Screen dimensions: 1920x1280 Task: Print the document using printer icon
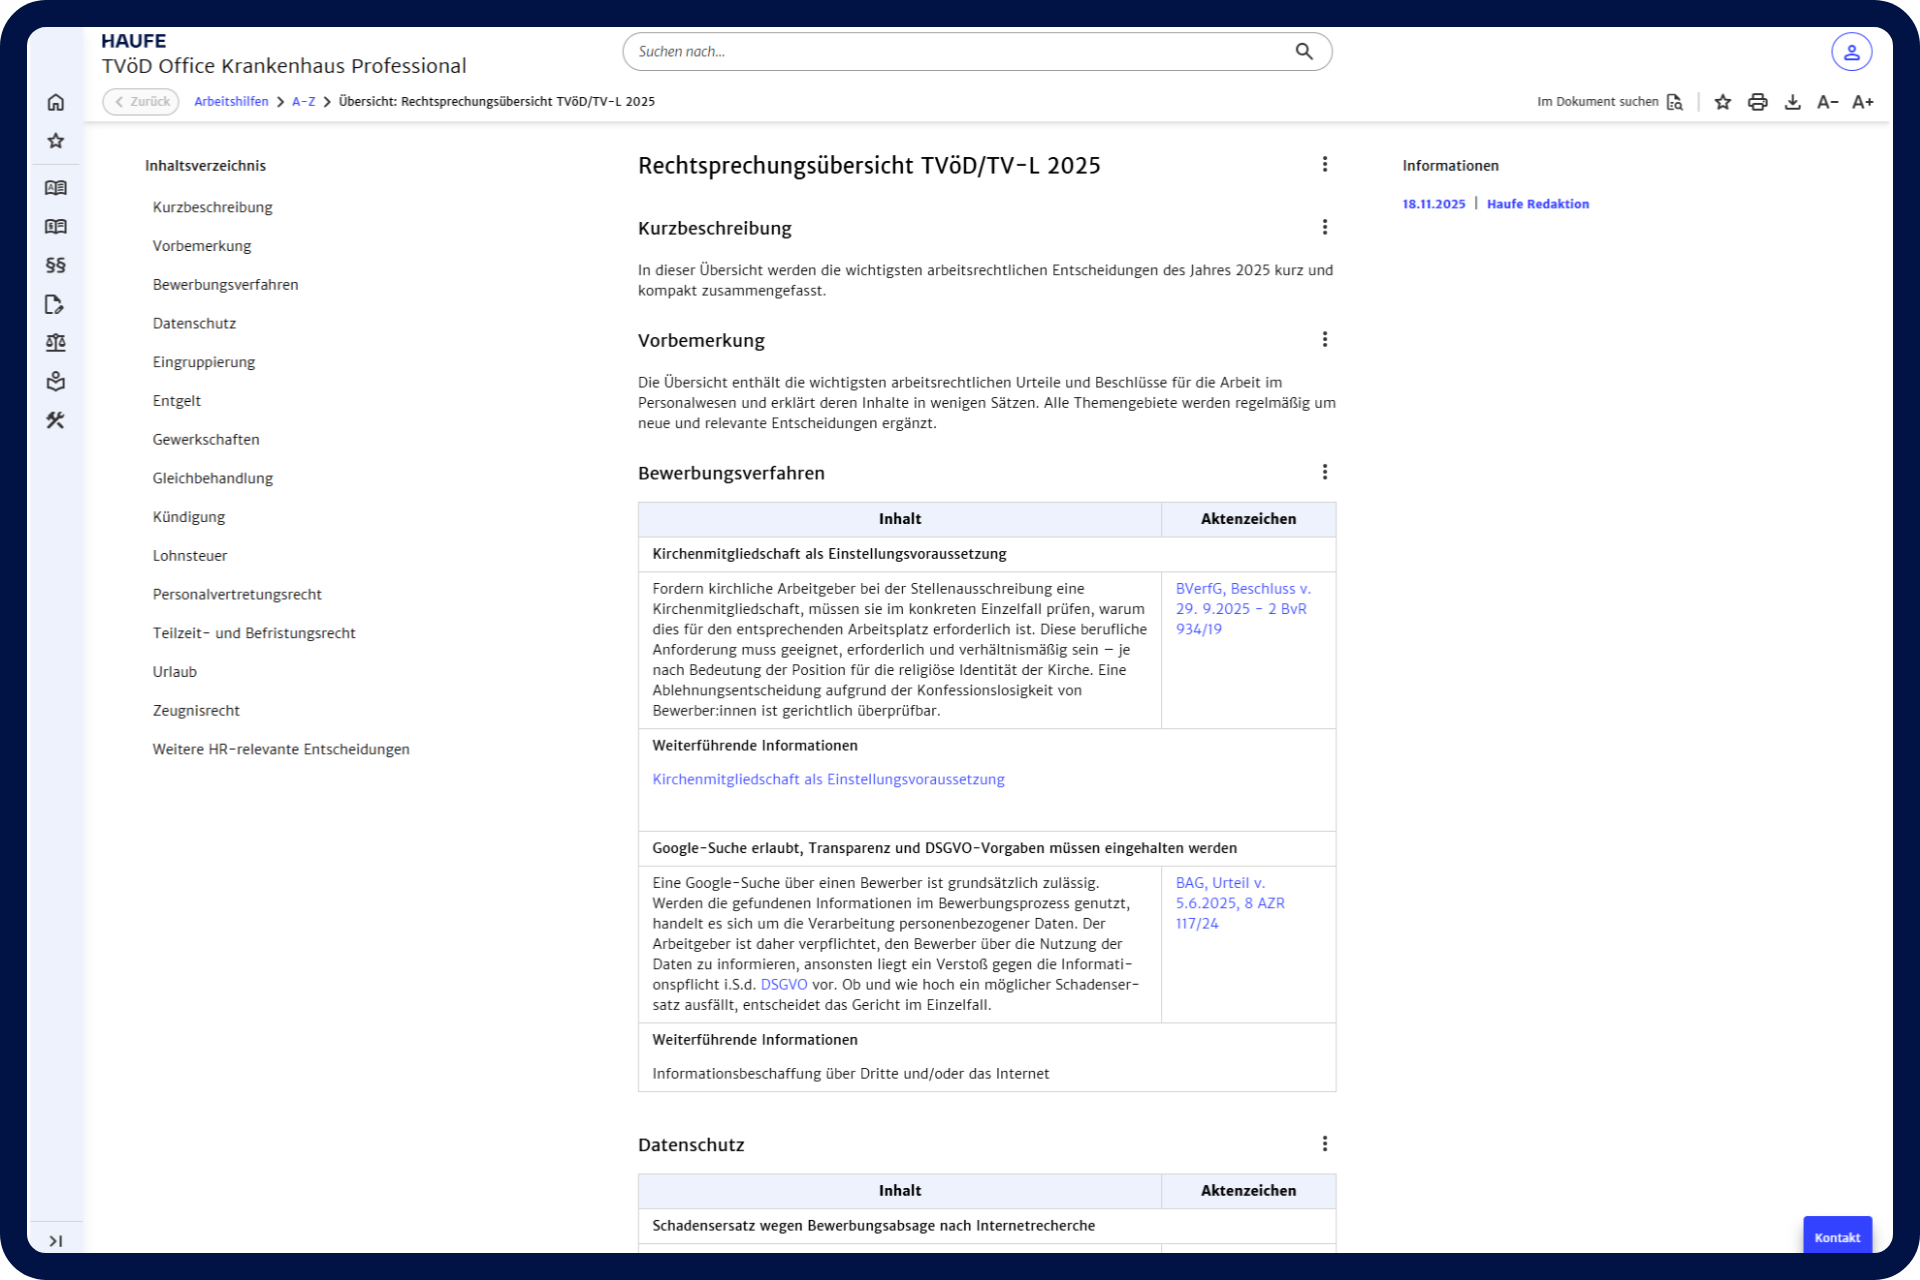(x=1757, y=102)
